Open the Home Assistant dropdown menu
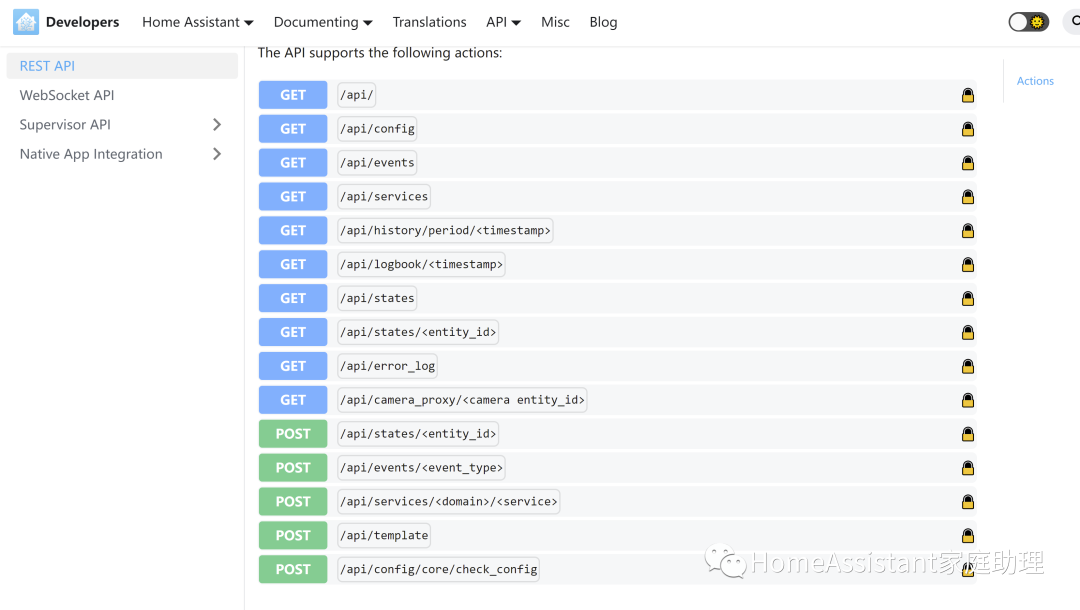This screenshot has height=610, width=1080. tap(198, 22)
